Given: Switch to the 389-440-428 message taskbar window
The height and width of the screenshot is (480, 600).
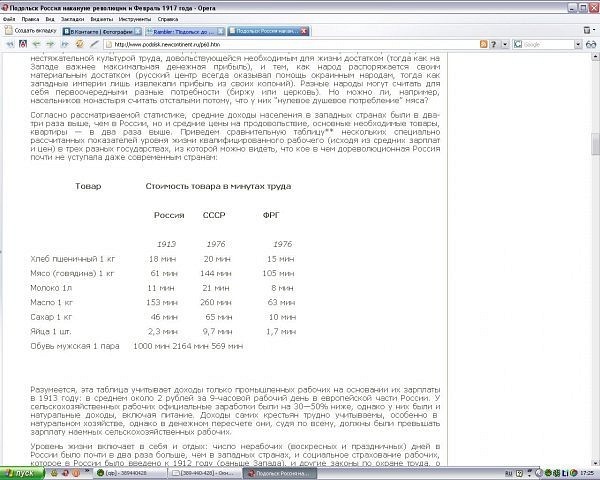Looking at the screenshot, I should (204, 473).
